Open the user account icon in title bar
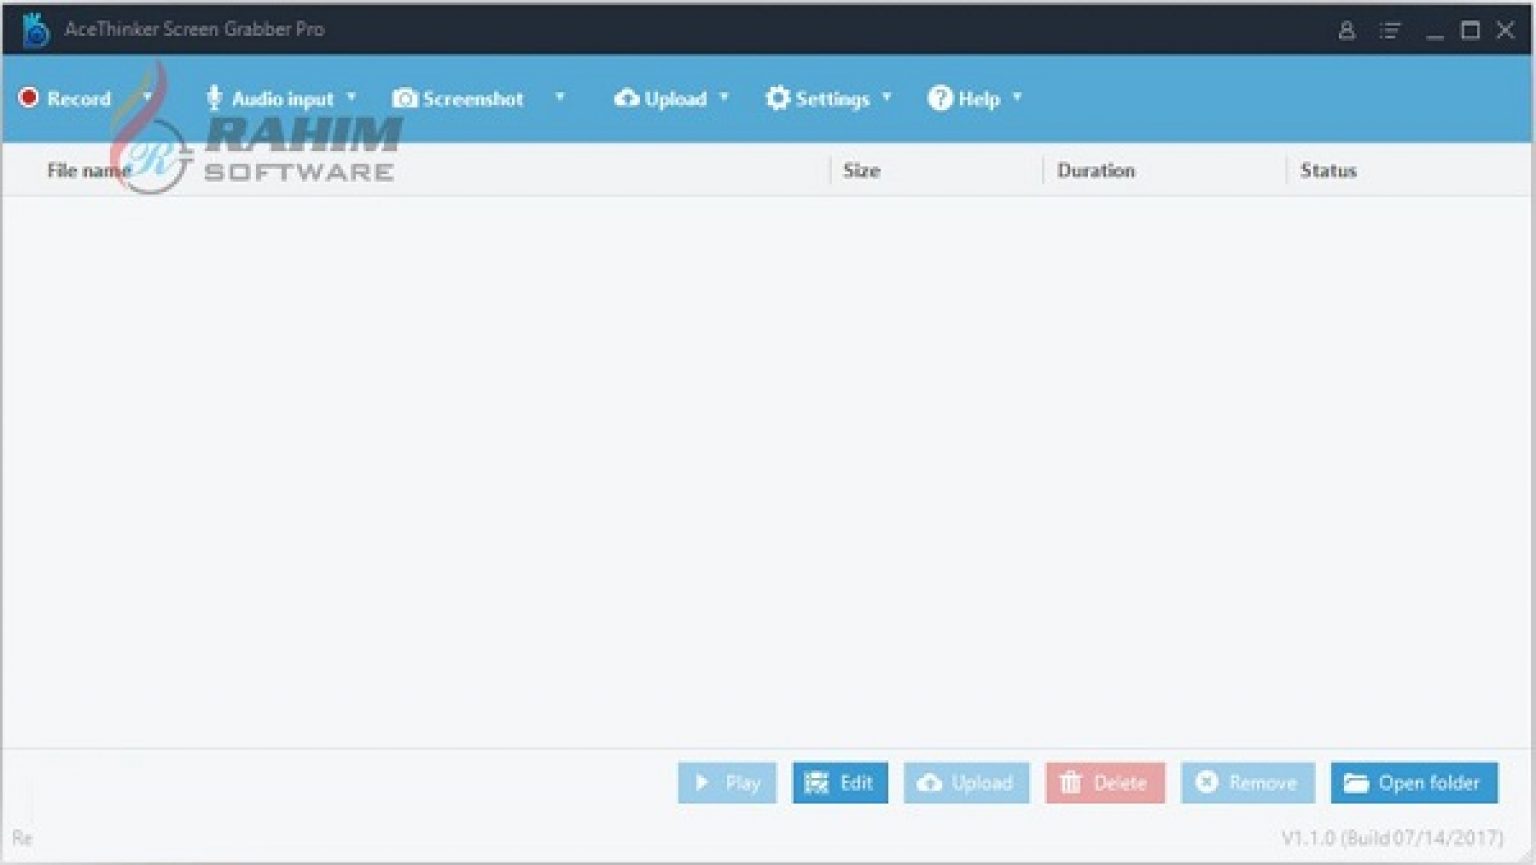 coord(1346,30)
